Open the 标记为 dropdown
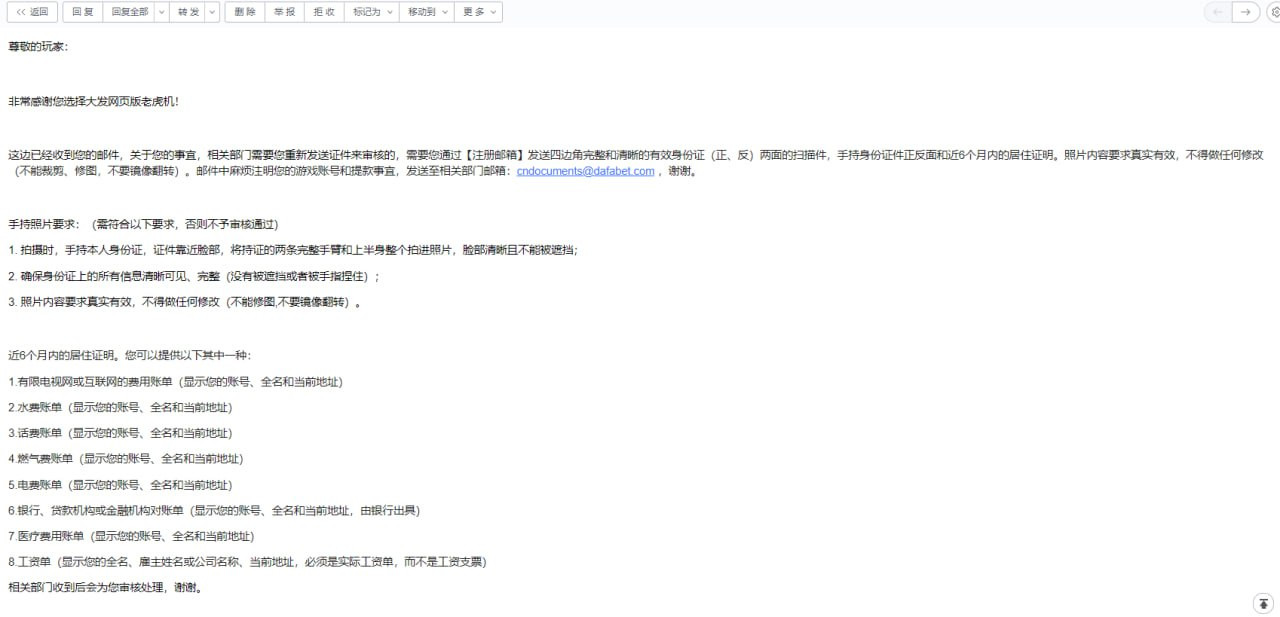This screenshot has width=1280, height=617. pyautogui.click(x=372, y=12)
